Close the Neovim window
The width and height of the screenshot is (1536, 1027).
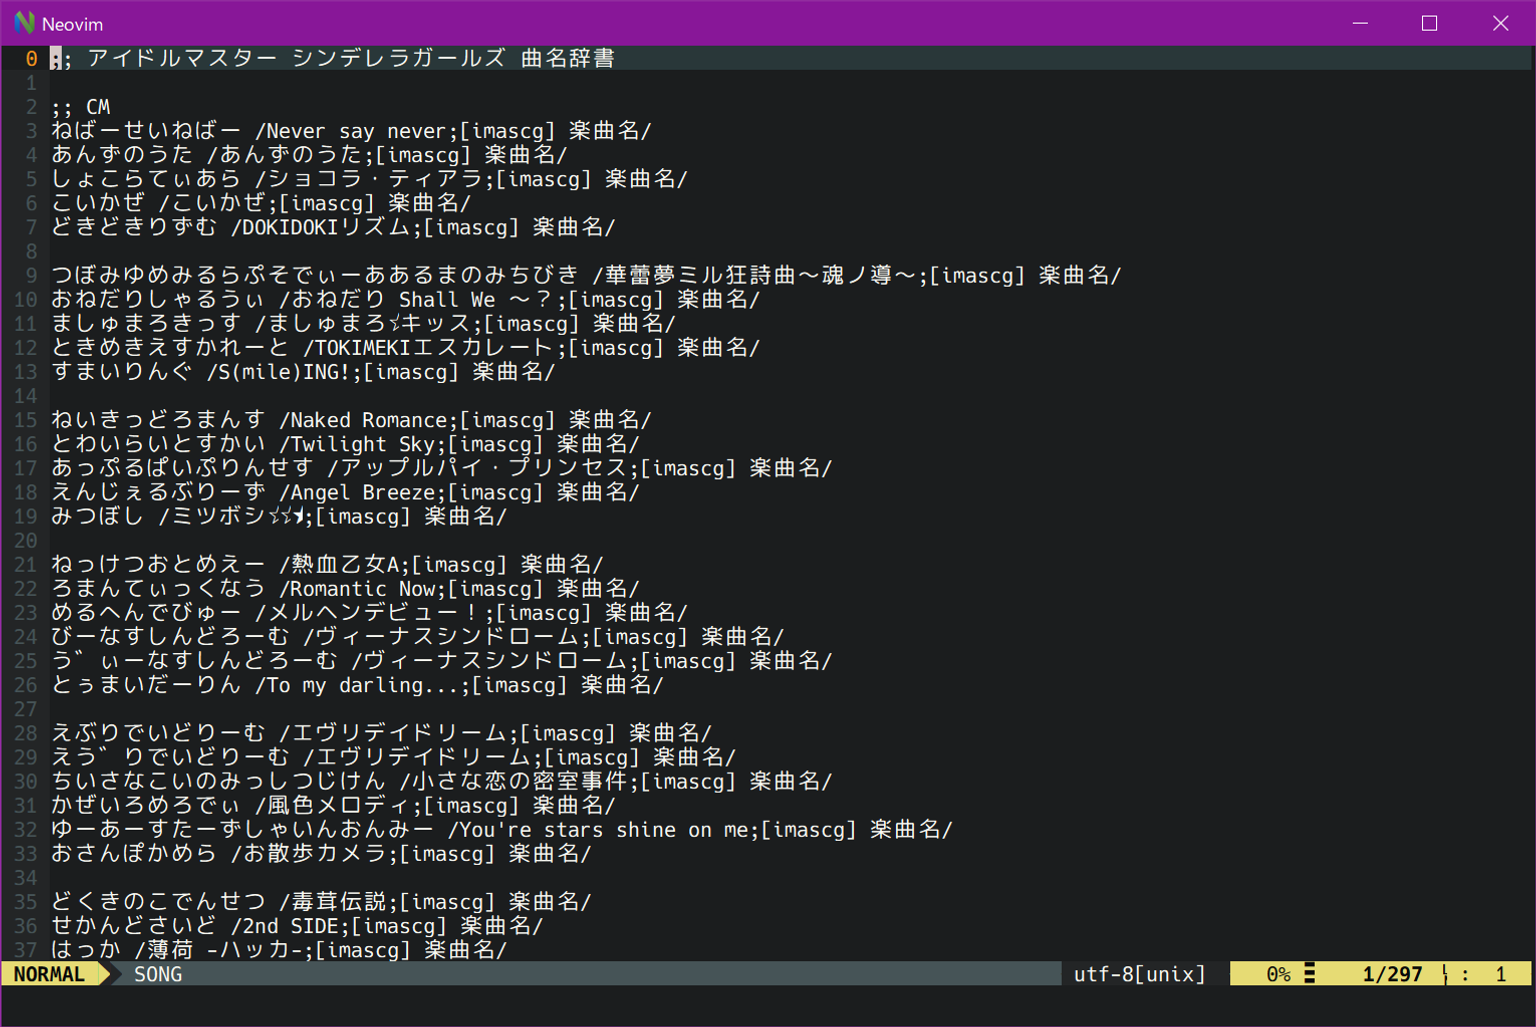[x=1500, y=23]
